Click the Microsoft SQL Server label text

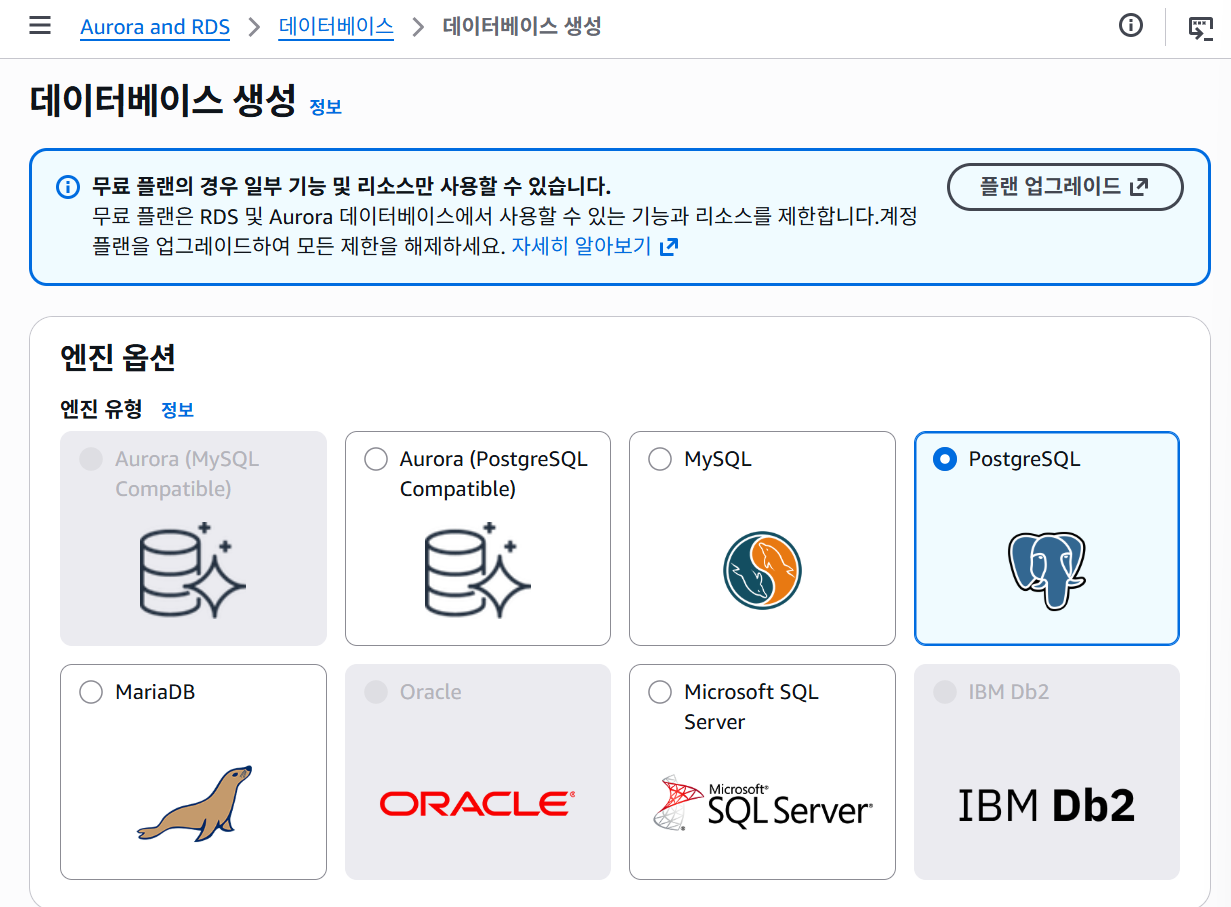pos(751,707)
